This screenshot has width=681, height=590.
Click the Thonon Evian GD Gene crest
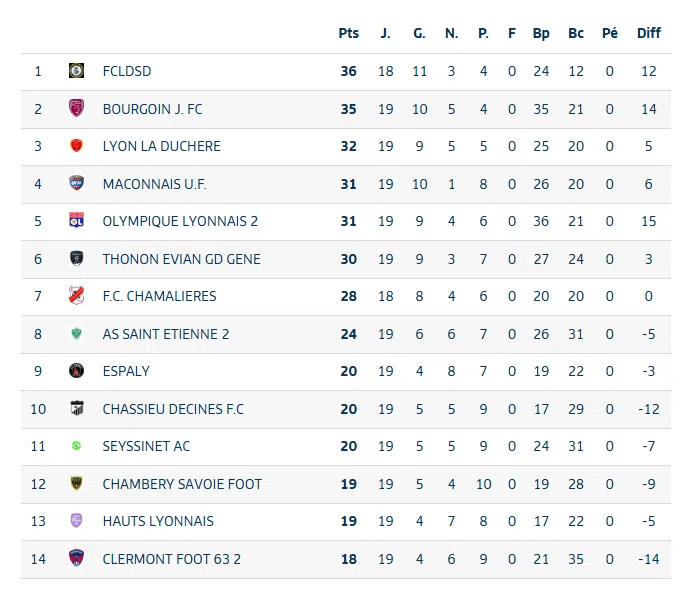coord(76,259)
